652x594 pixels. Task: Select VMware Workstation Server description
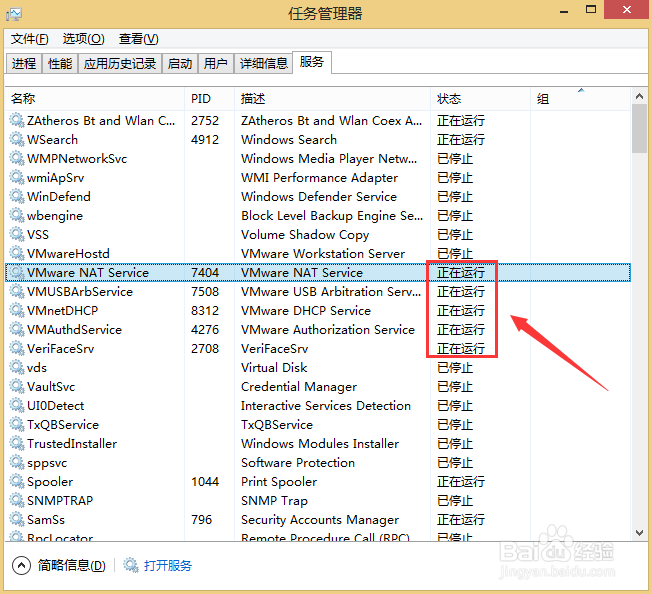click(x=323, y=254)
